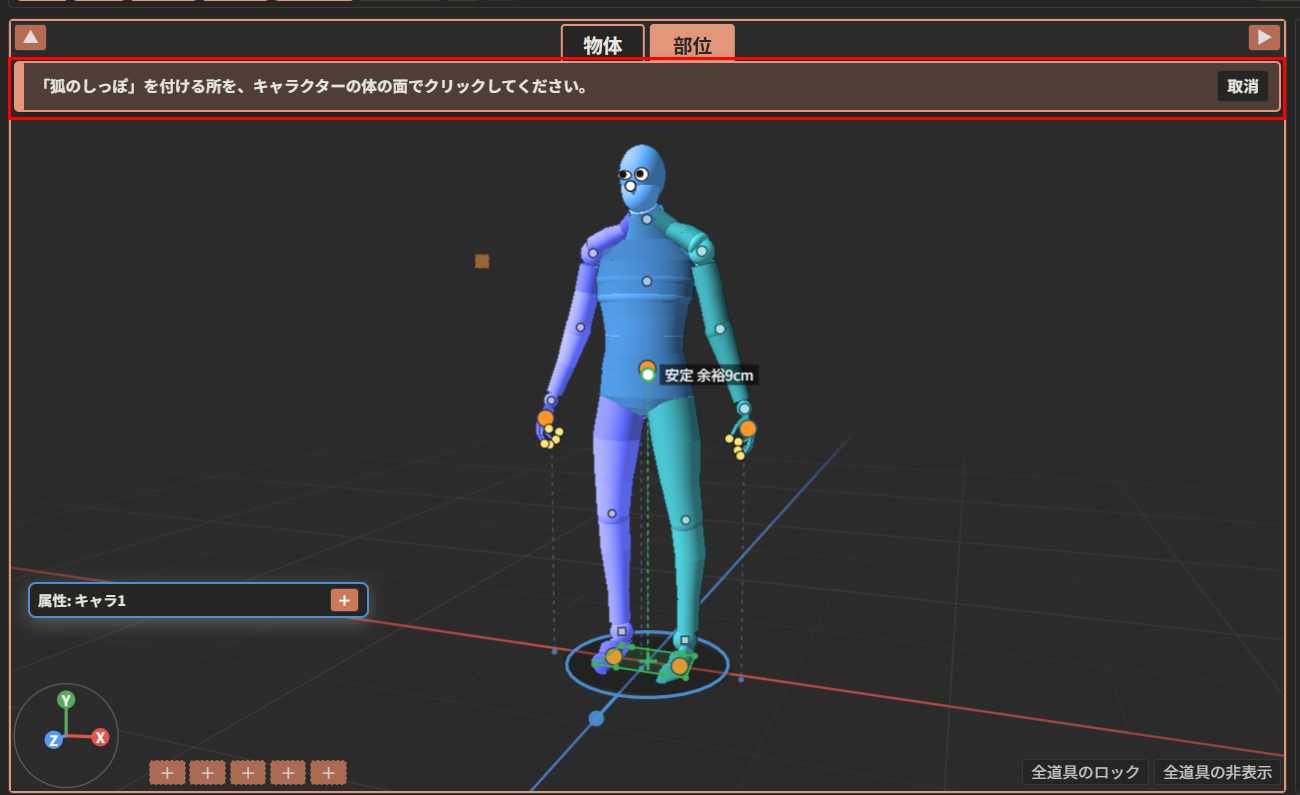1300x795 pixels.
Task: Select the teal arm's elbow joint
Action: (x=719, y=328)
